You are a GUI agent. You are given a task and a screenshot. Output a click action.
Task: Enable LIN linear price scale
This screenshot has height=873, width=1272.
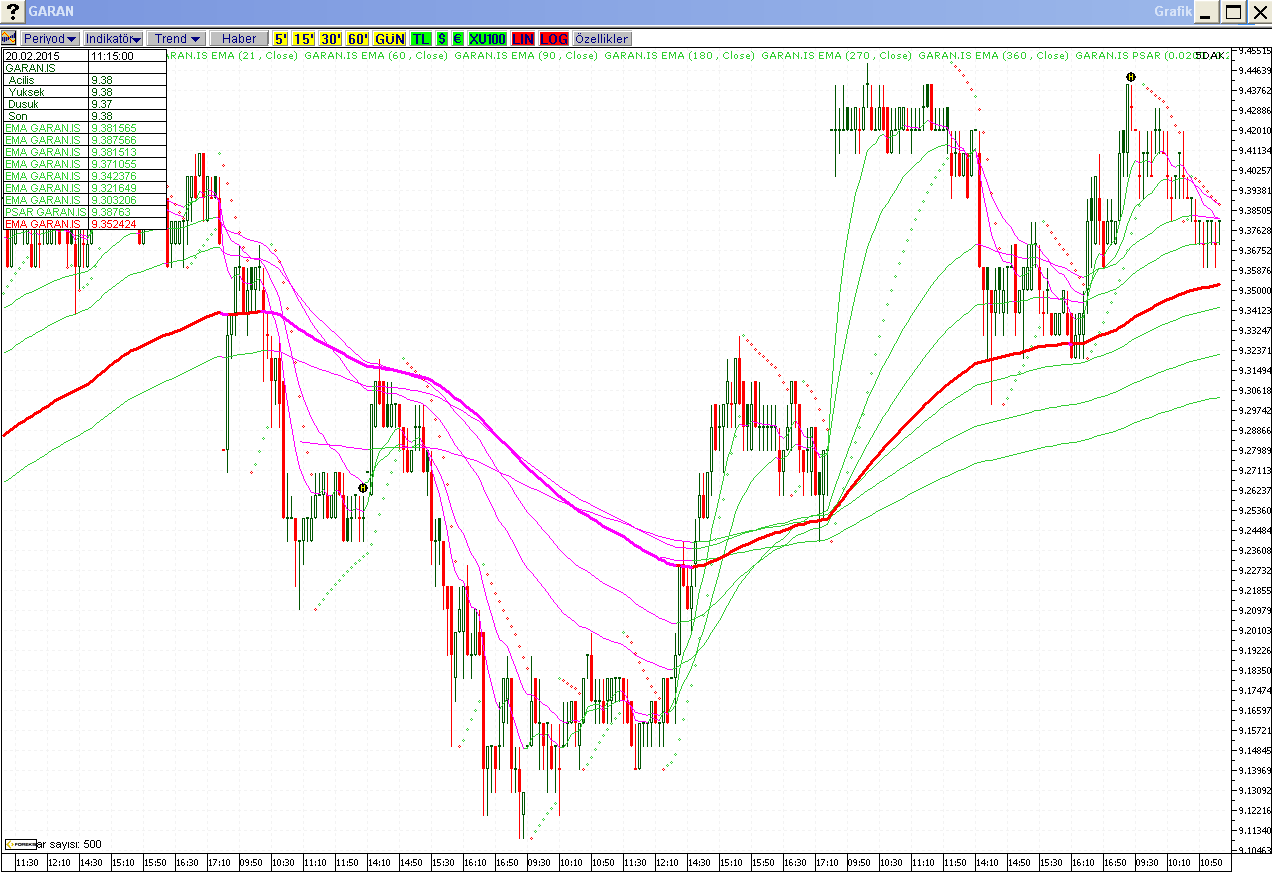tap(523, 38)
